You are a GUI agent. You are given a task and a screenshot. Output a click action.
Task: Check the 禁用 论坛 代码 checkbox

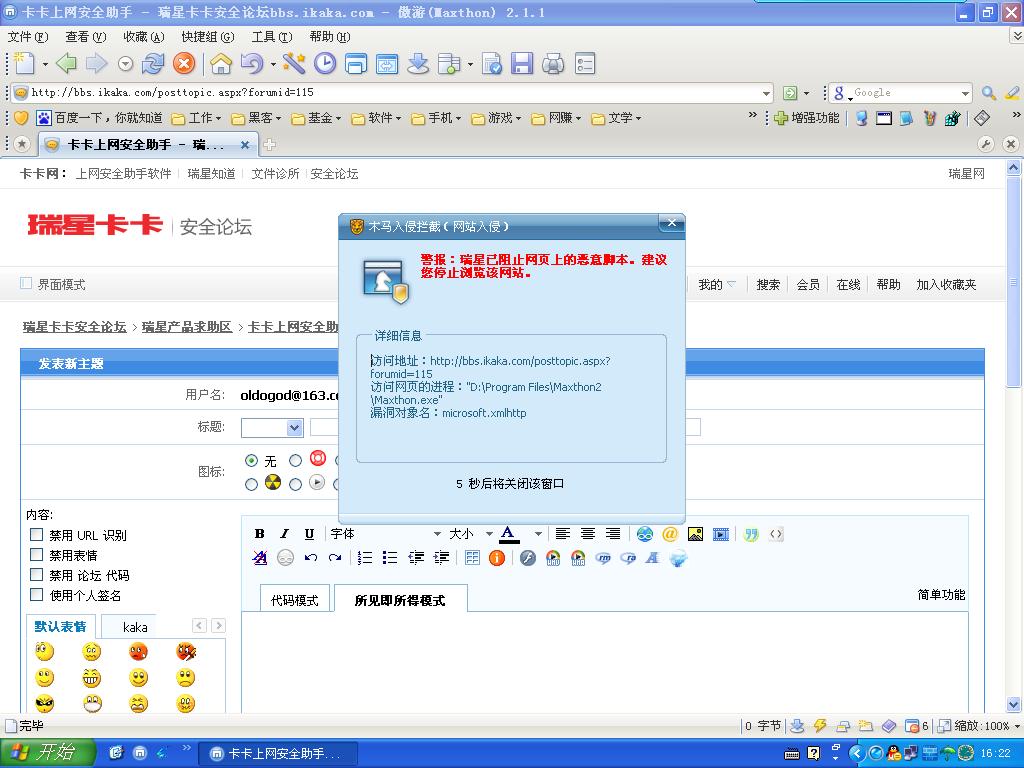(x=37, y=575)
